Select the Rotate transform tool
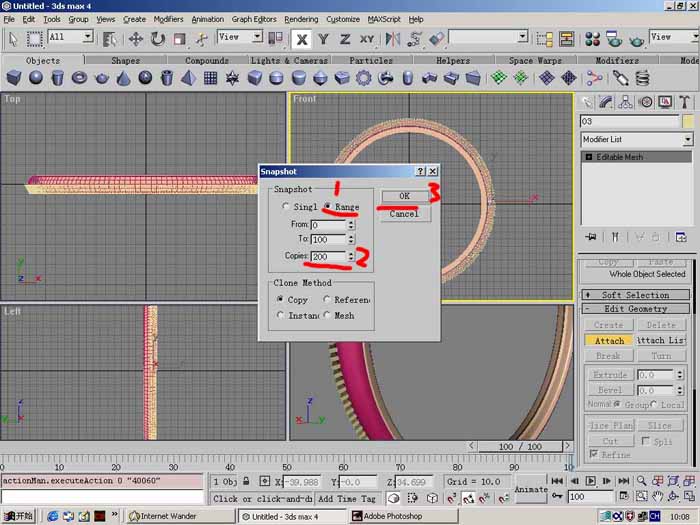The image size is (700, 525). pos(158,39)
